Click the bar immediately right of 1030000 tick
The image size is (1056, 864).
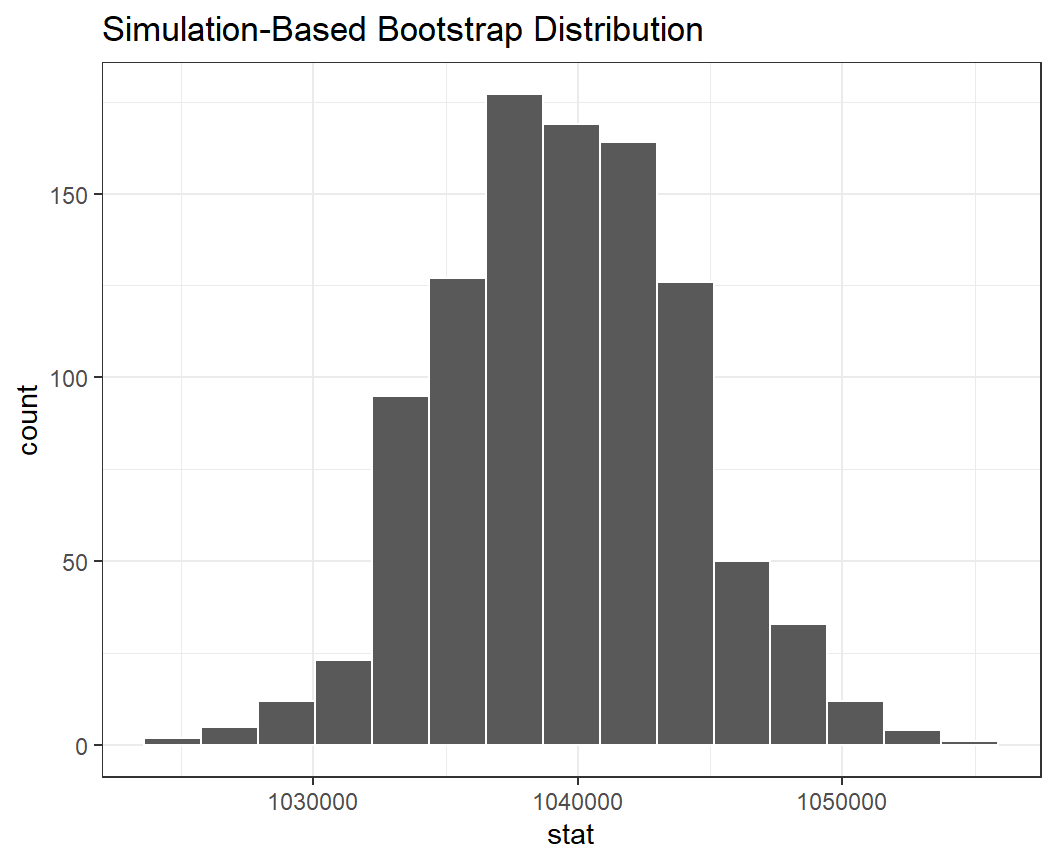pyautogui.click(x=343, y=703)
